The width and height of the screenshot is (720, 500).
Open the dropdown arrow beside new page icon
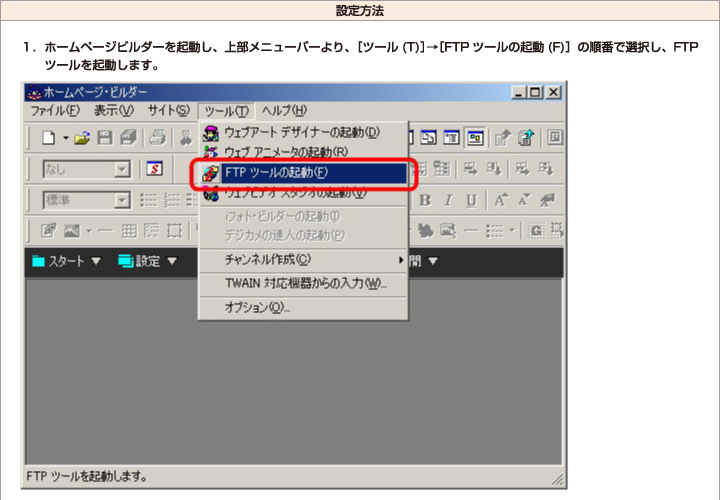65,138
